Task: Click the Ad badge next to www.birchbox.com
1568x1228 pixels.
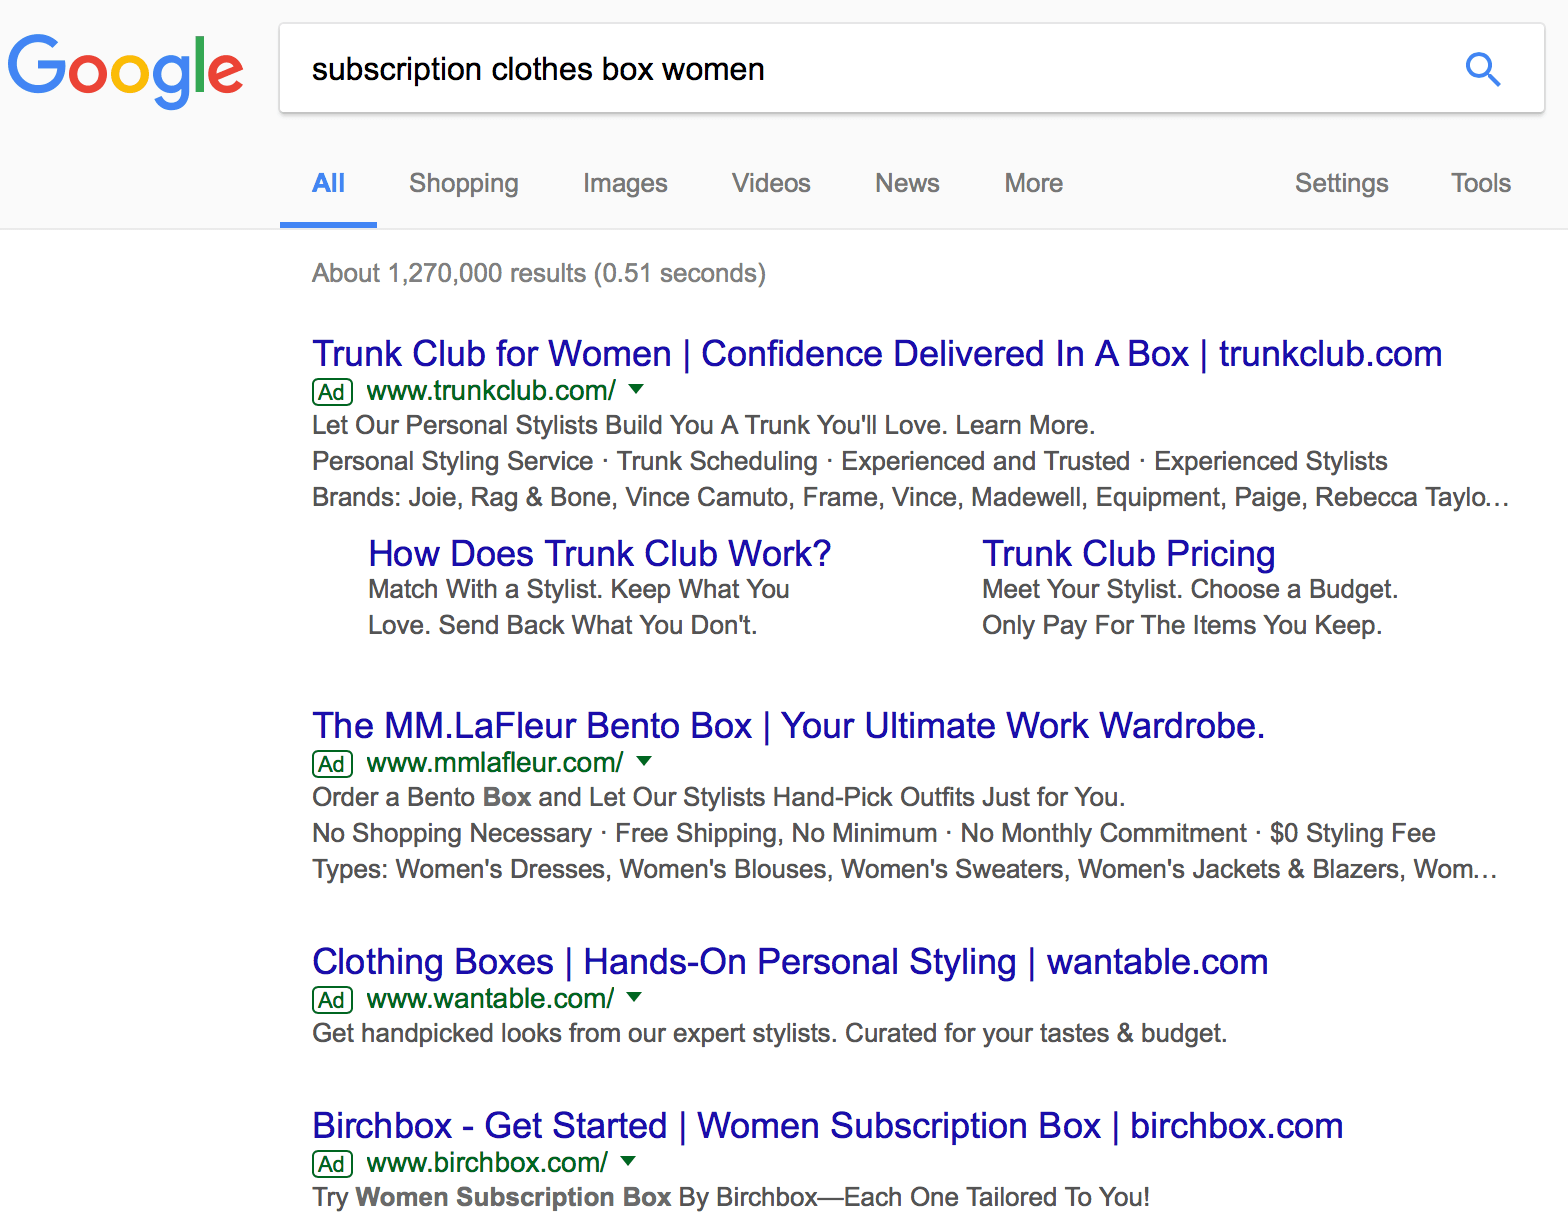Action: [332, 1164]
